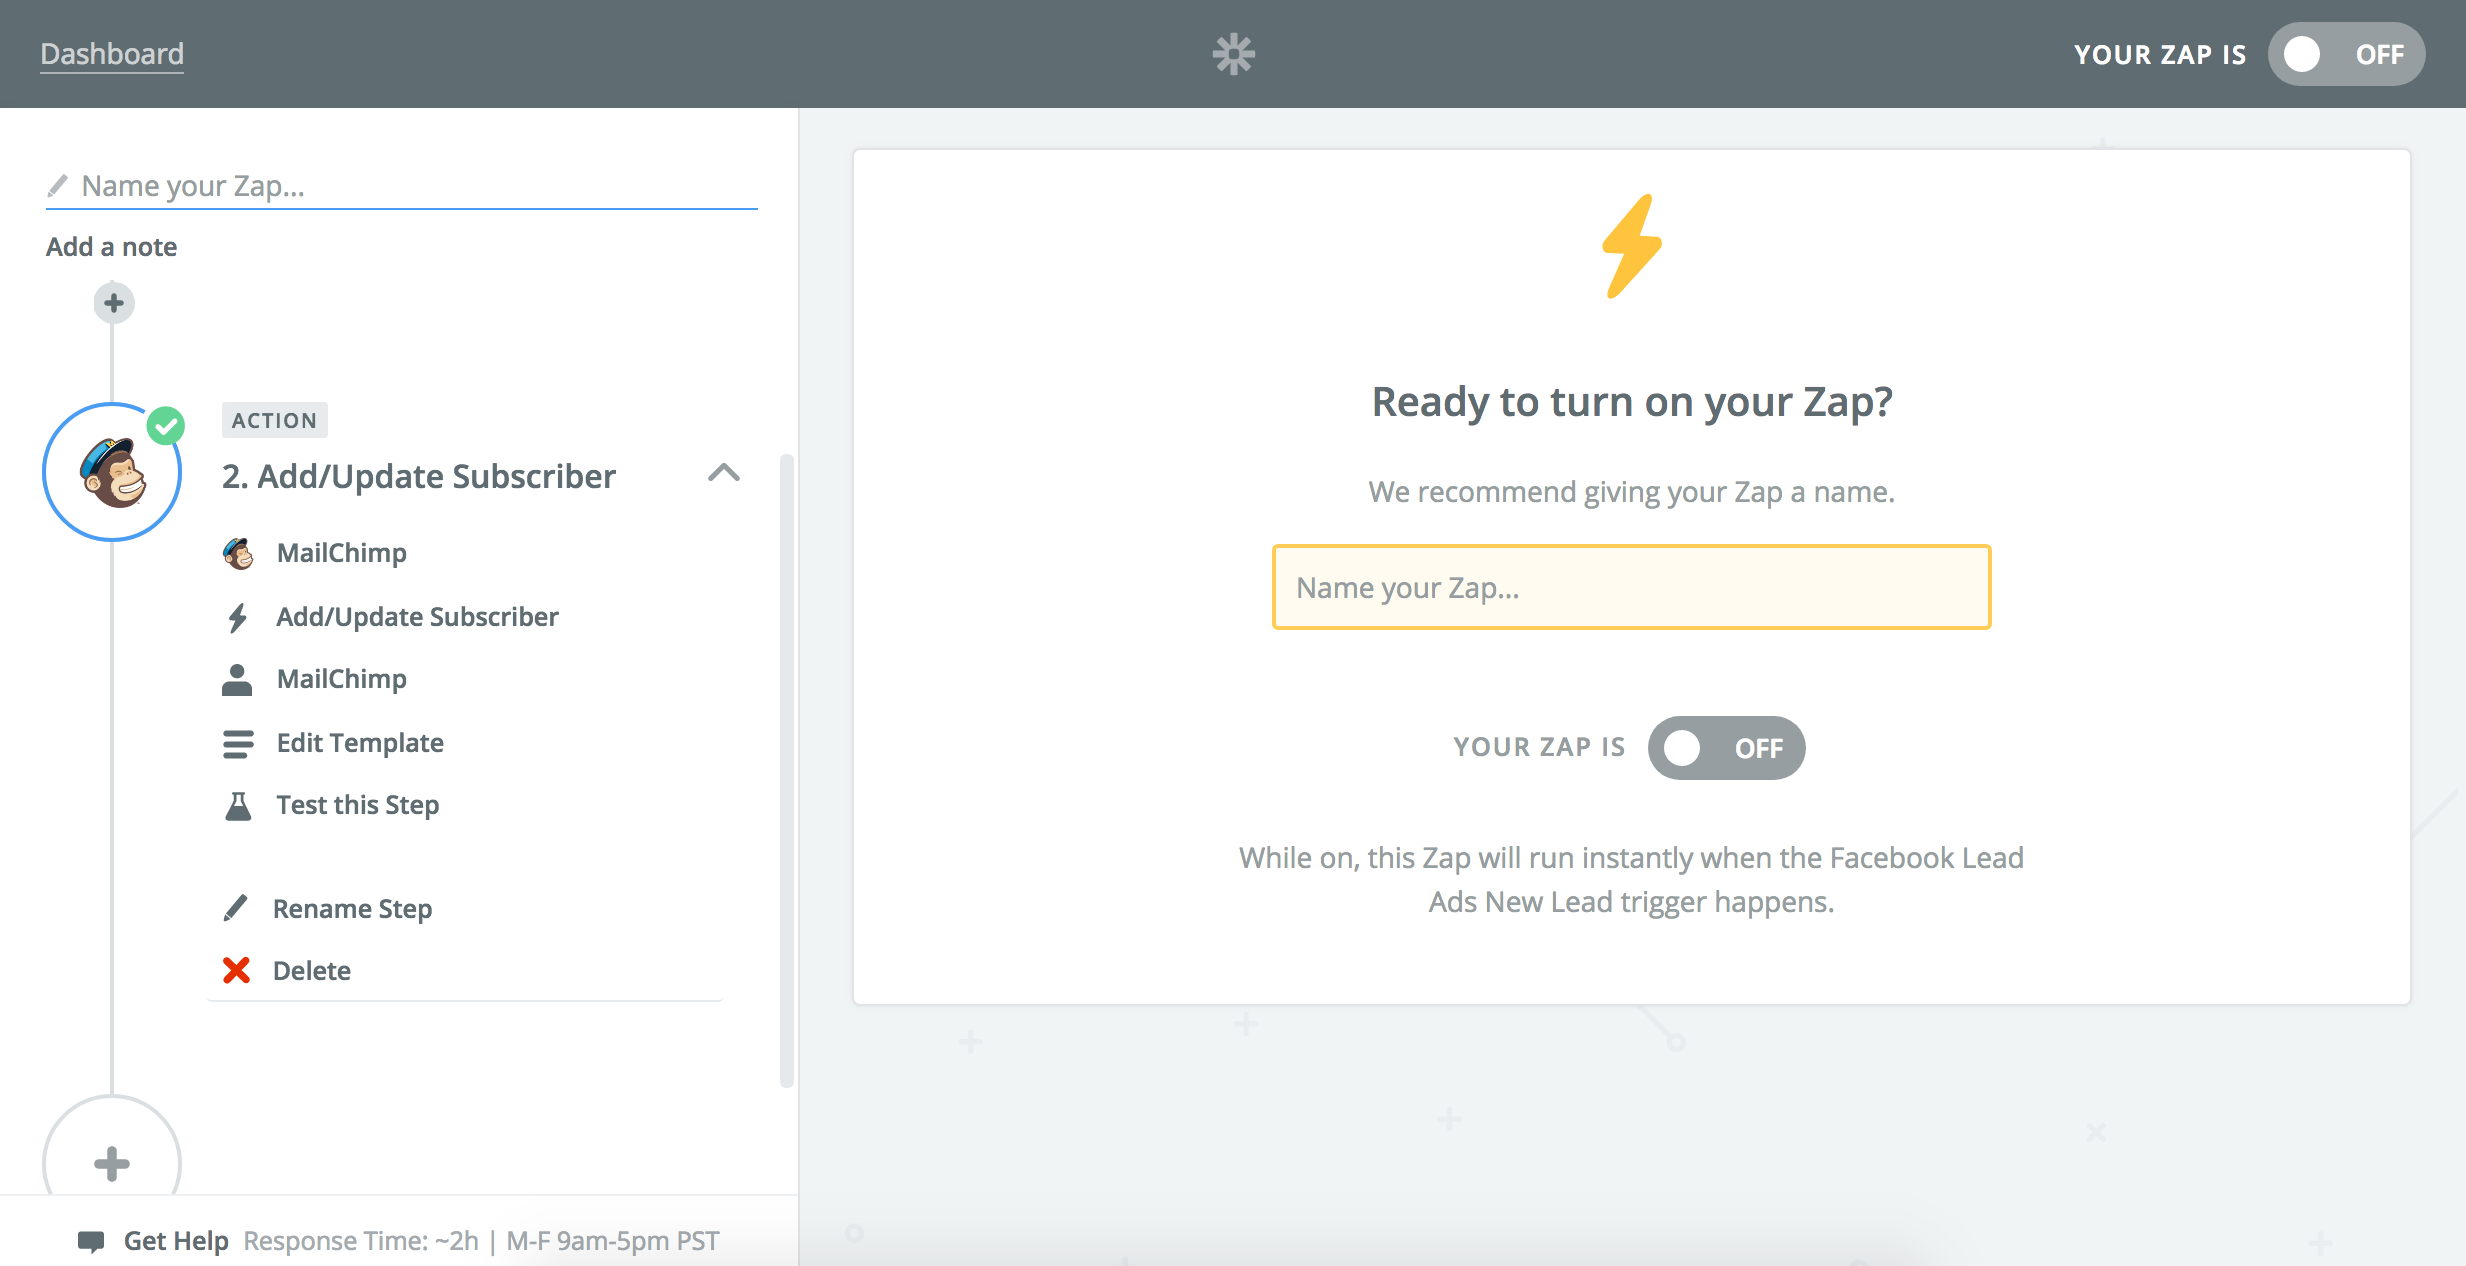Click the large plus to add new step
The width and height of the screenshot is (2466, 1266).
112,1163
